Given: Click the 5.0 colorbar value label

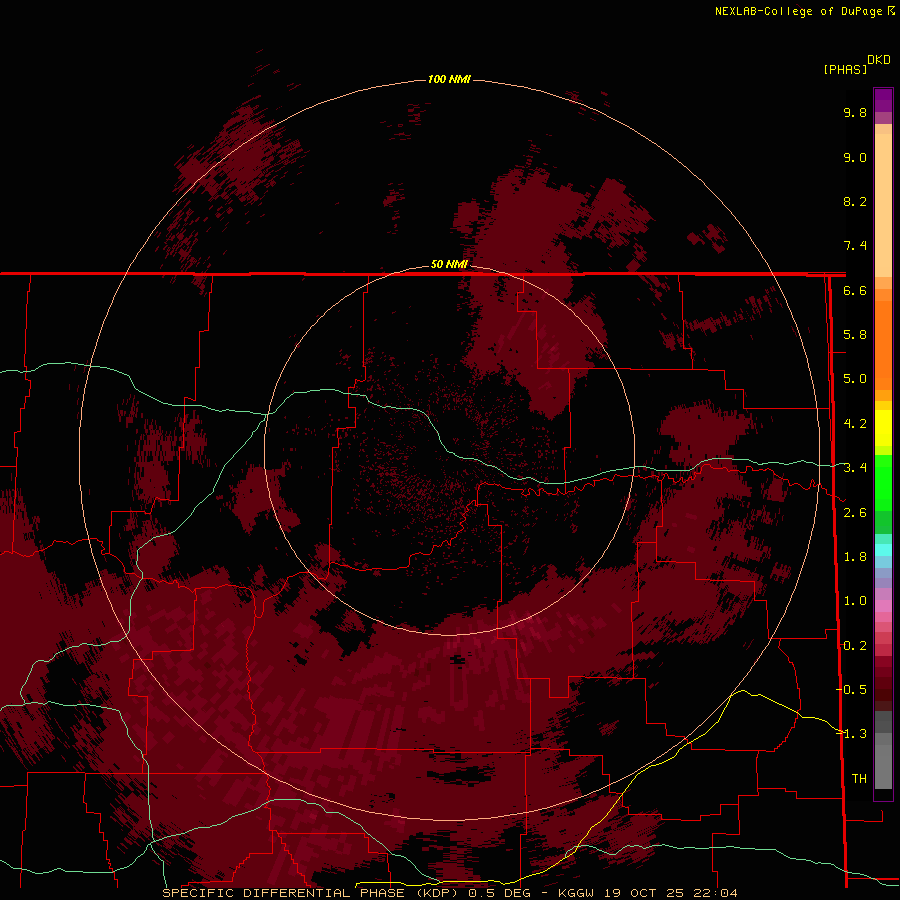Looking at the screenshot, I should point(855,379).
